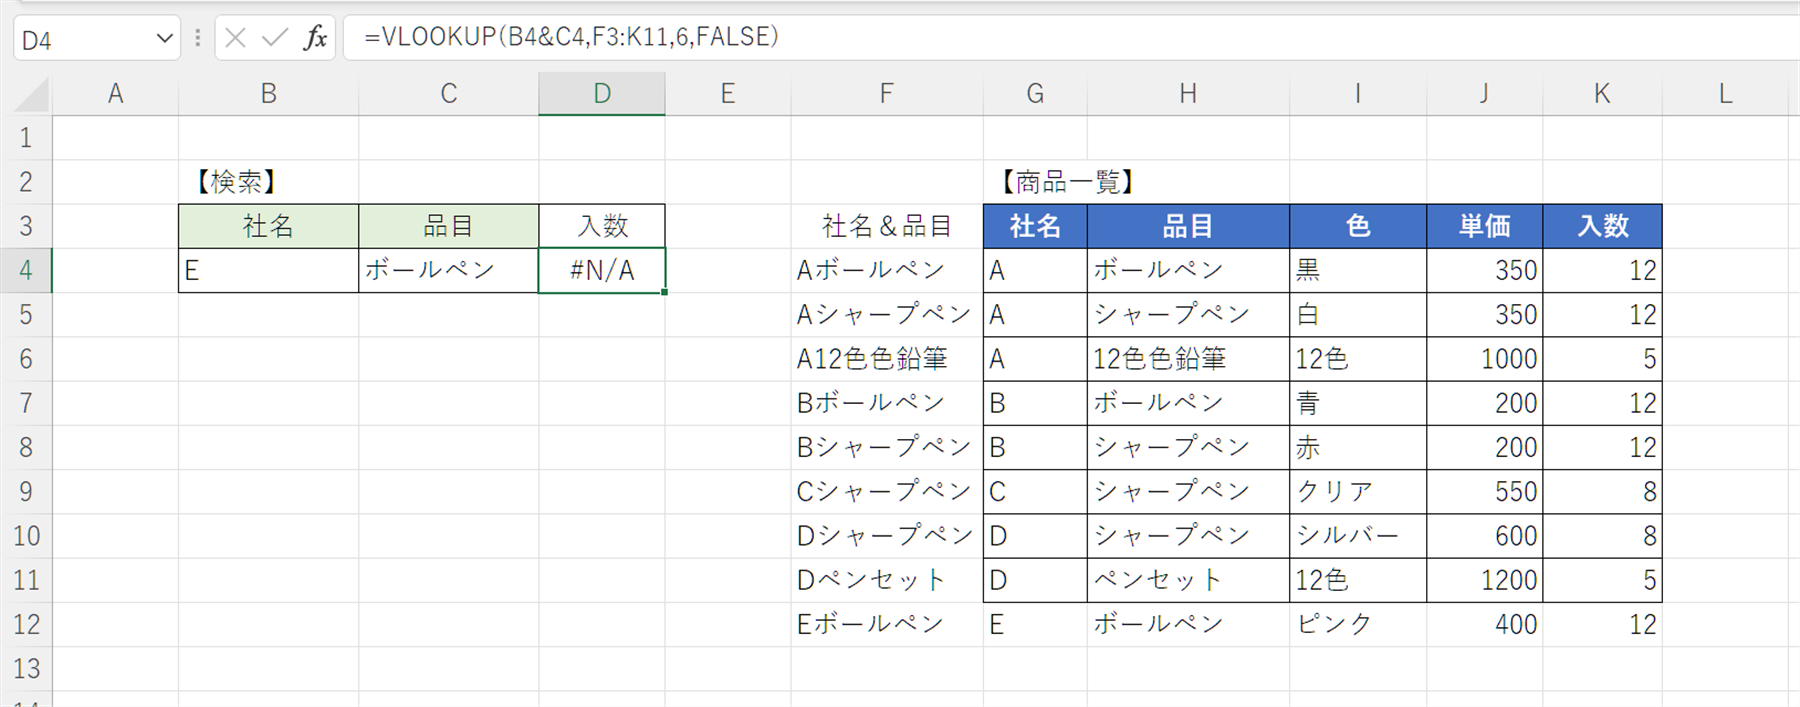The height and width of the screenshot is (707, 1800).
Task: Click the Dシャープペン key cell
Action: point(887,535)
